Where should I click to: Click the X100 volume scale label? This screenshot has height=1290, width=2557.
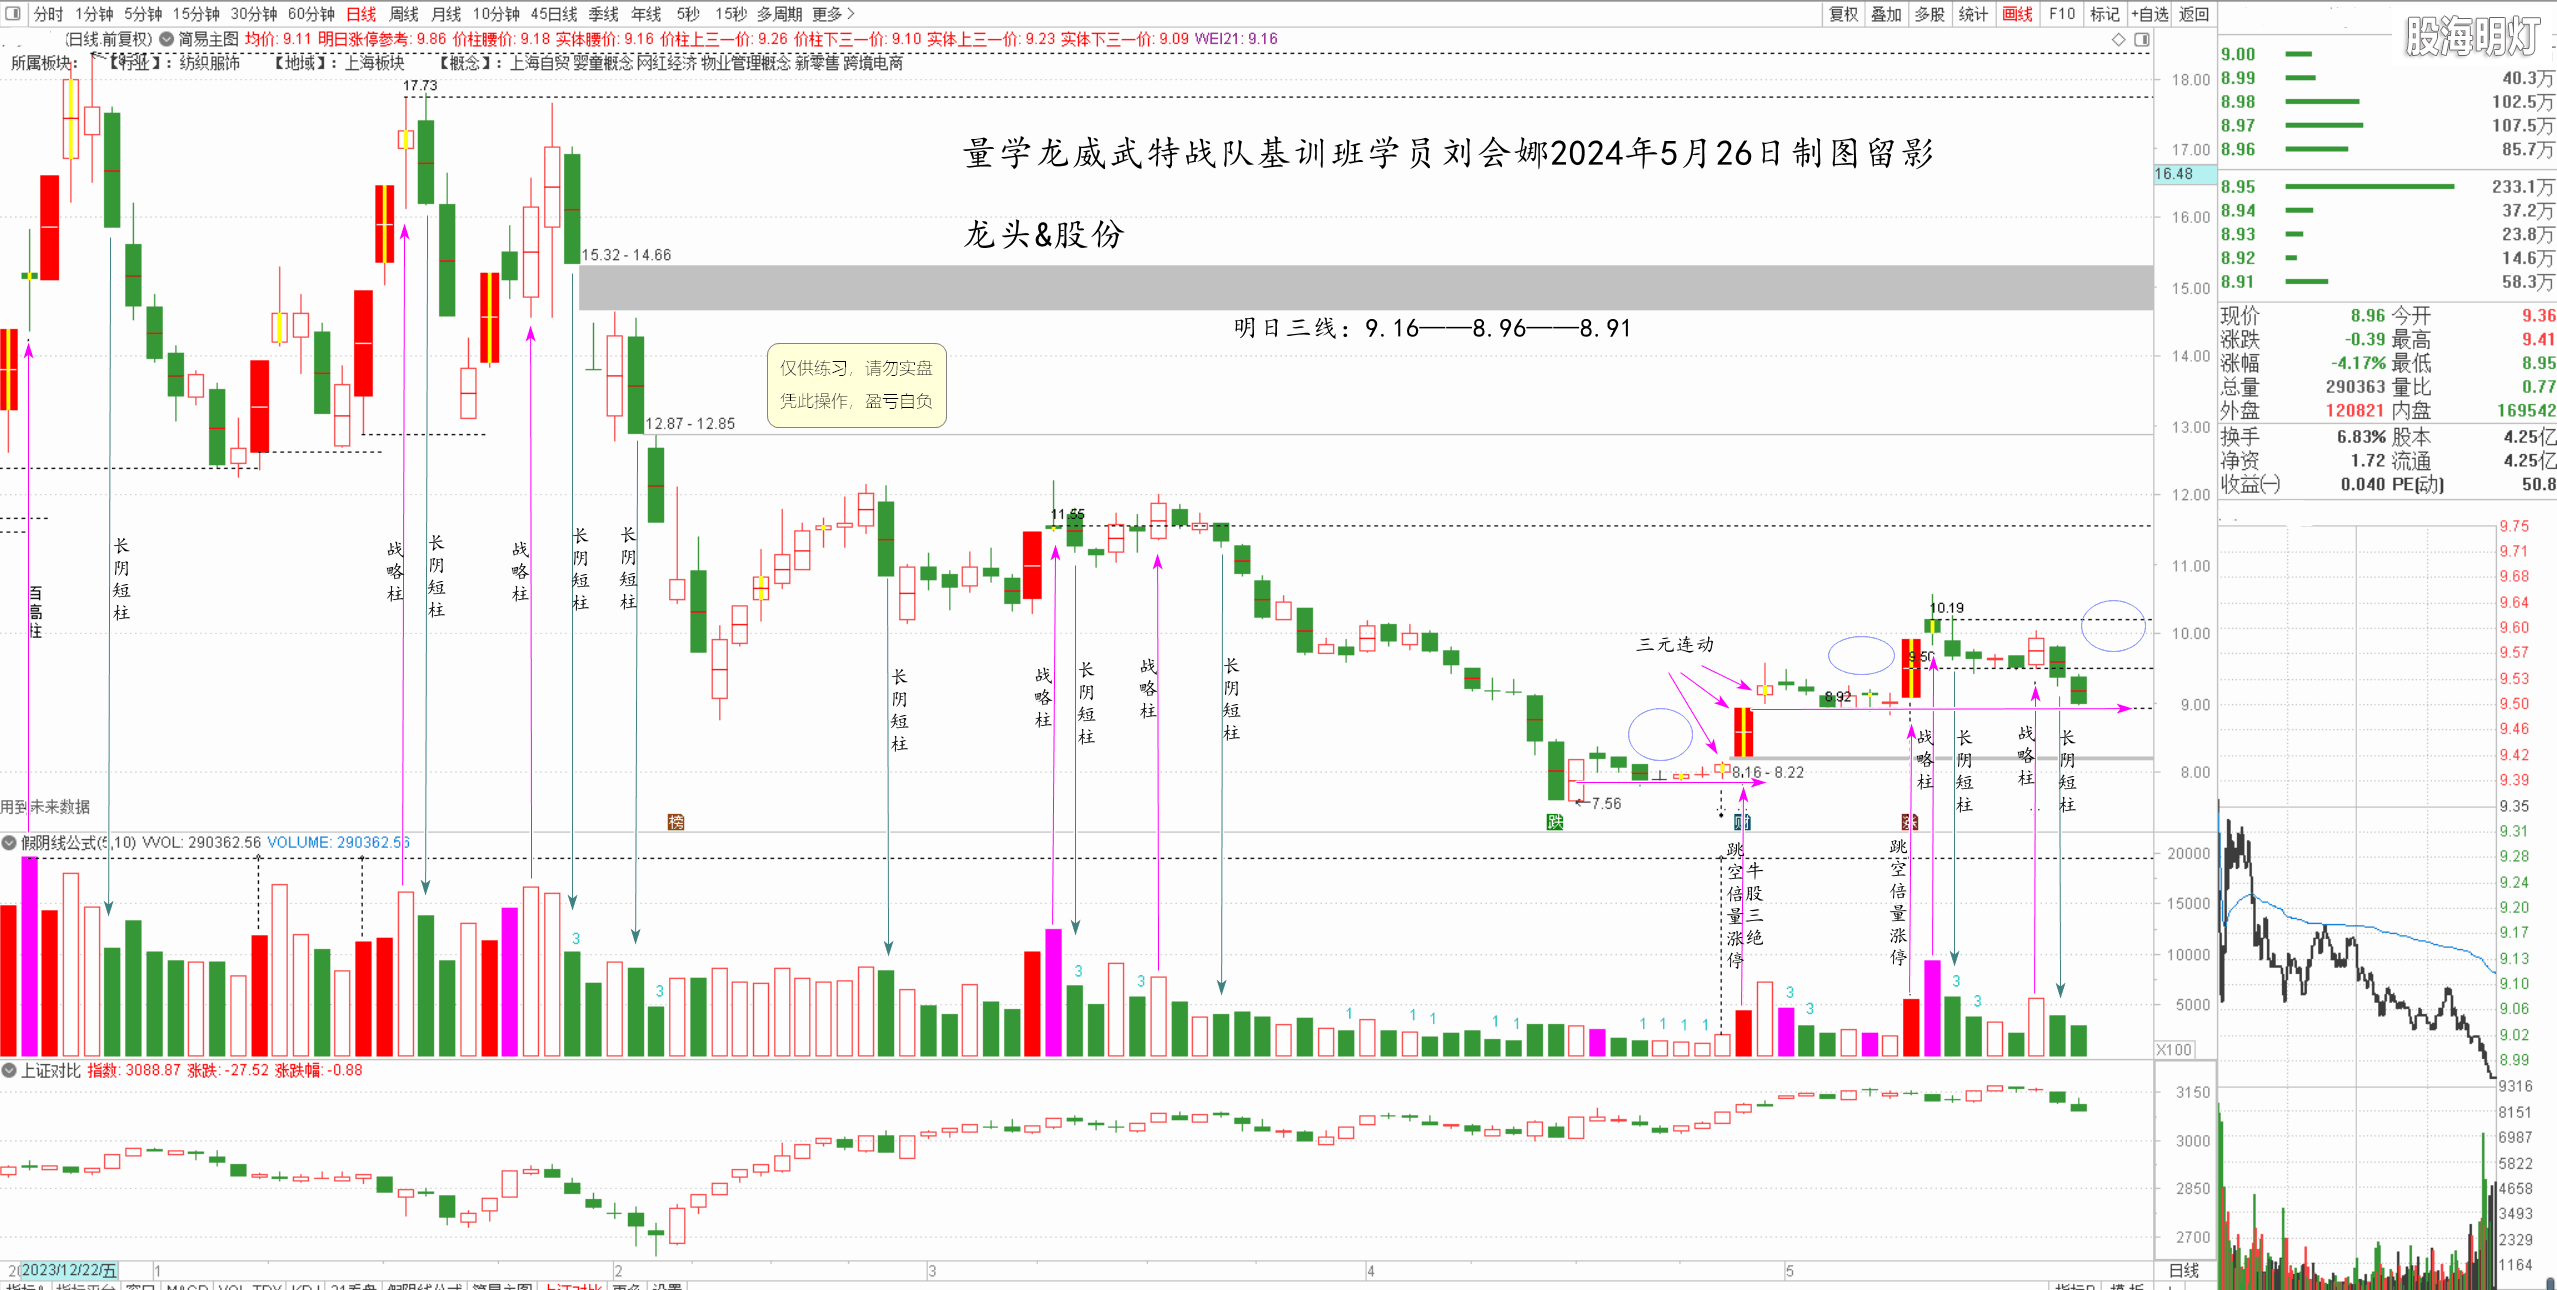(2174, 1049)
